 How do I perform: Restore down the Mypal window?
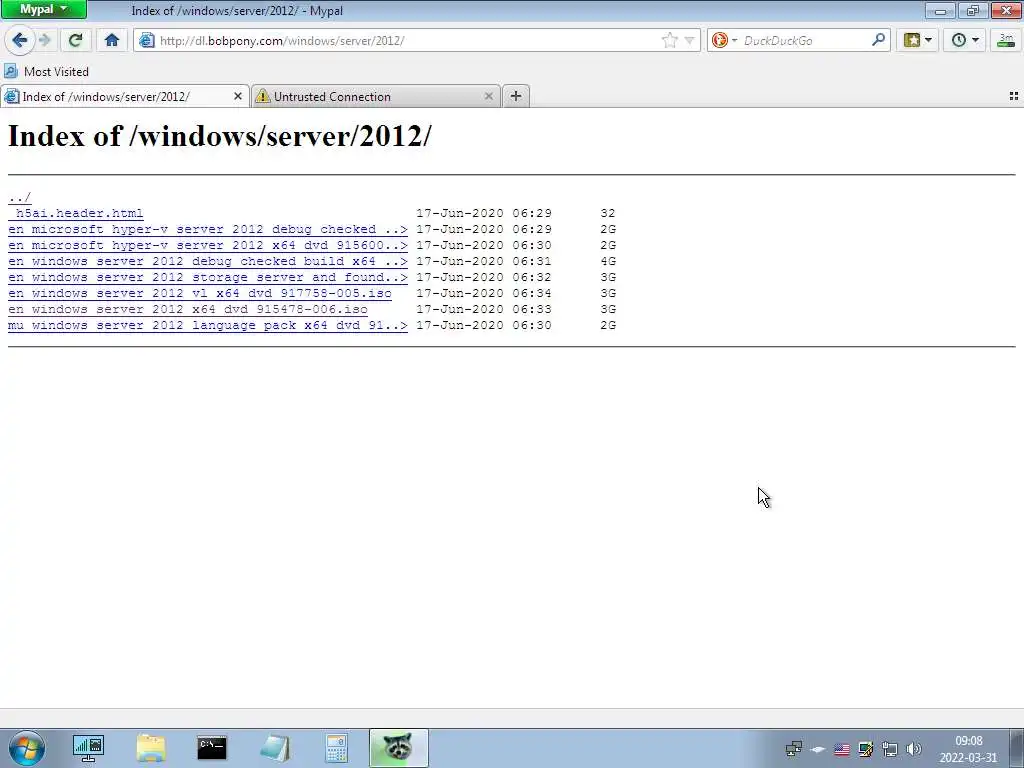pyautogui.click(x=973, y=10)
